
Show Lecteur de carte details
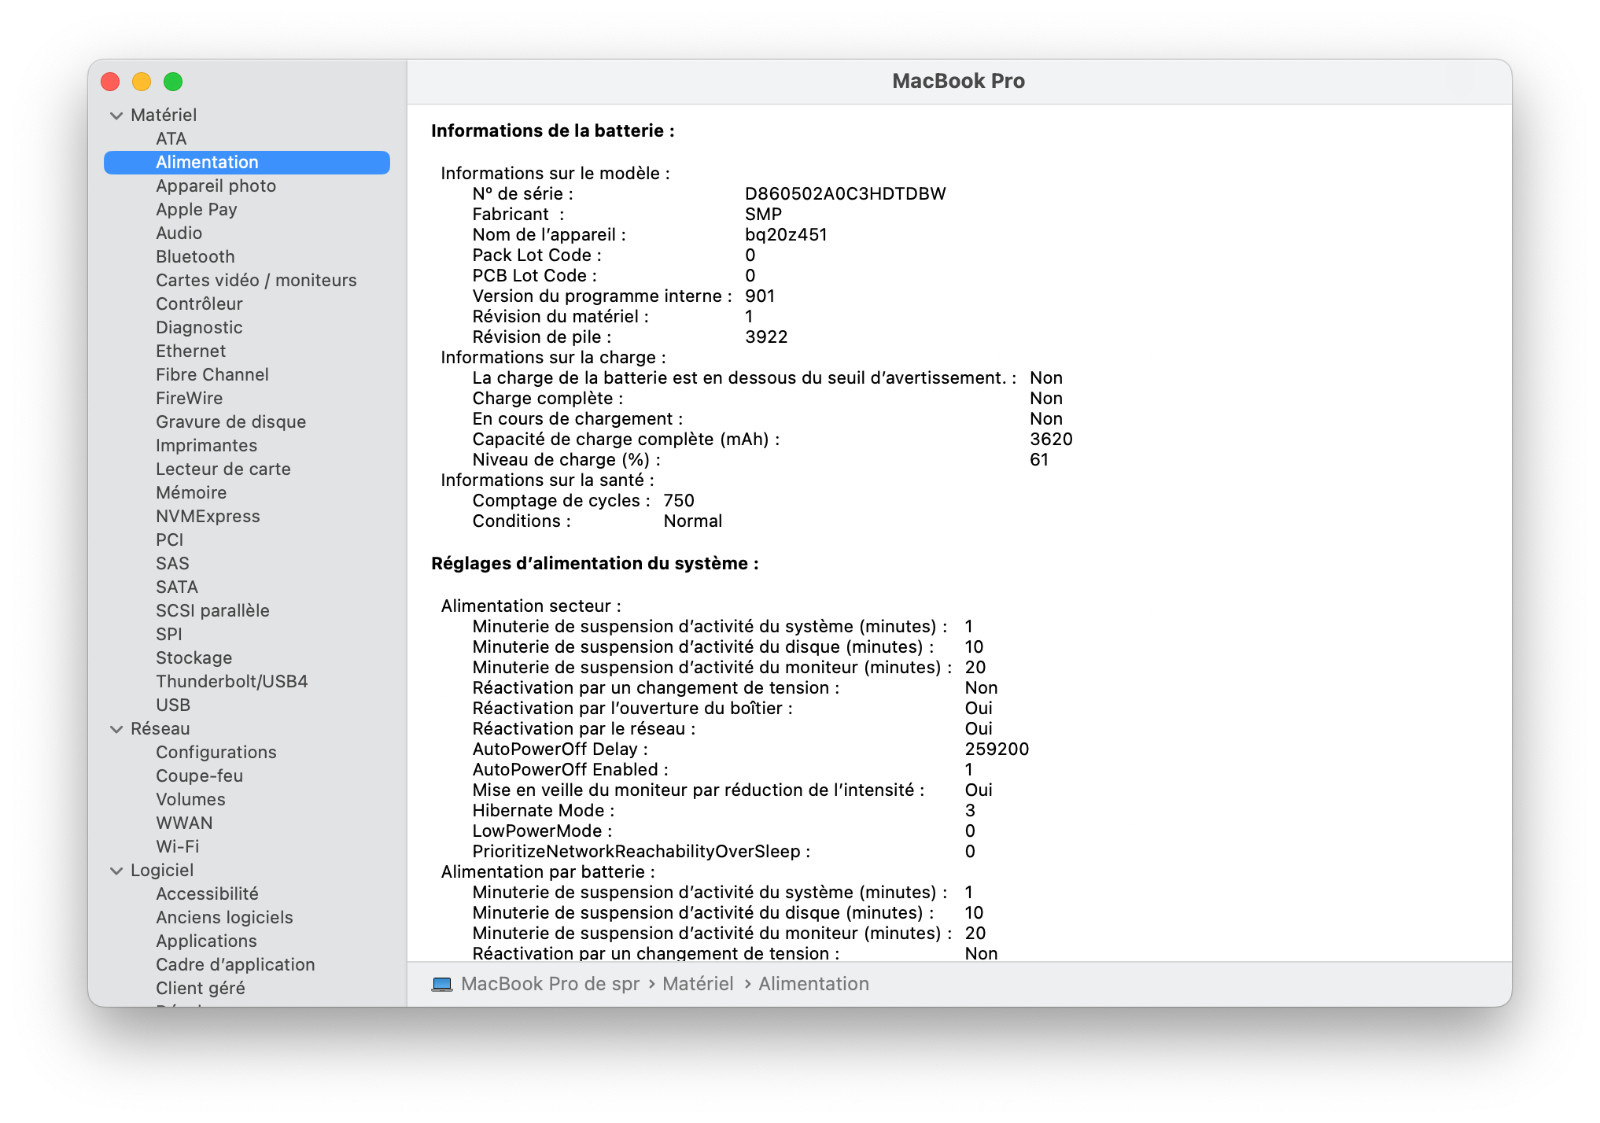tap(223, 469)
